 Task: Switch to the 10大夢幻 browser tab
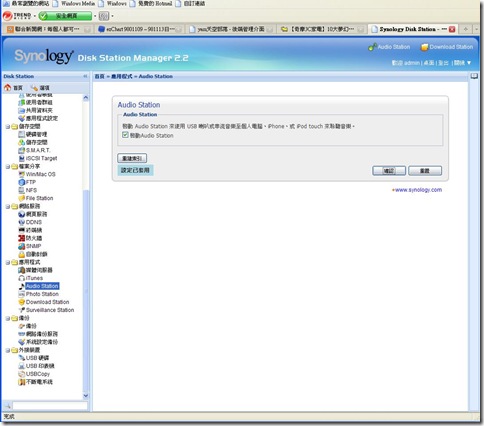click(x=322, y=29)
